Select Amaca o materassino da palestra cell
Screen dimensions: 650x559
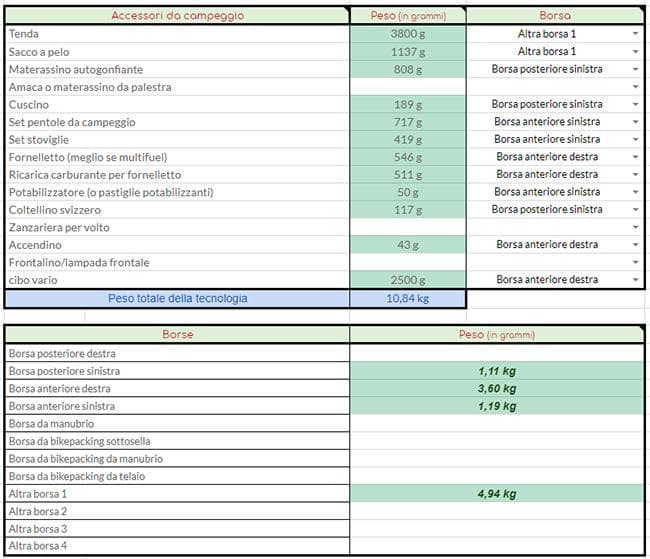[x=177, y=87]
